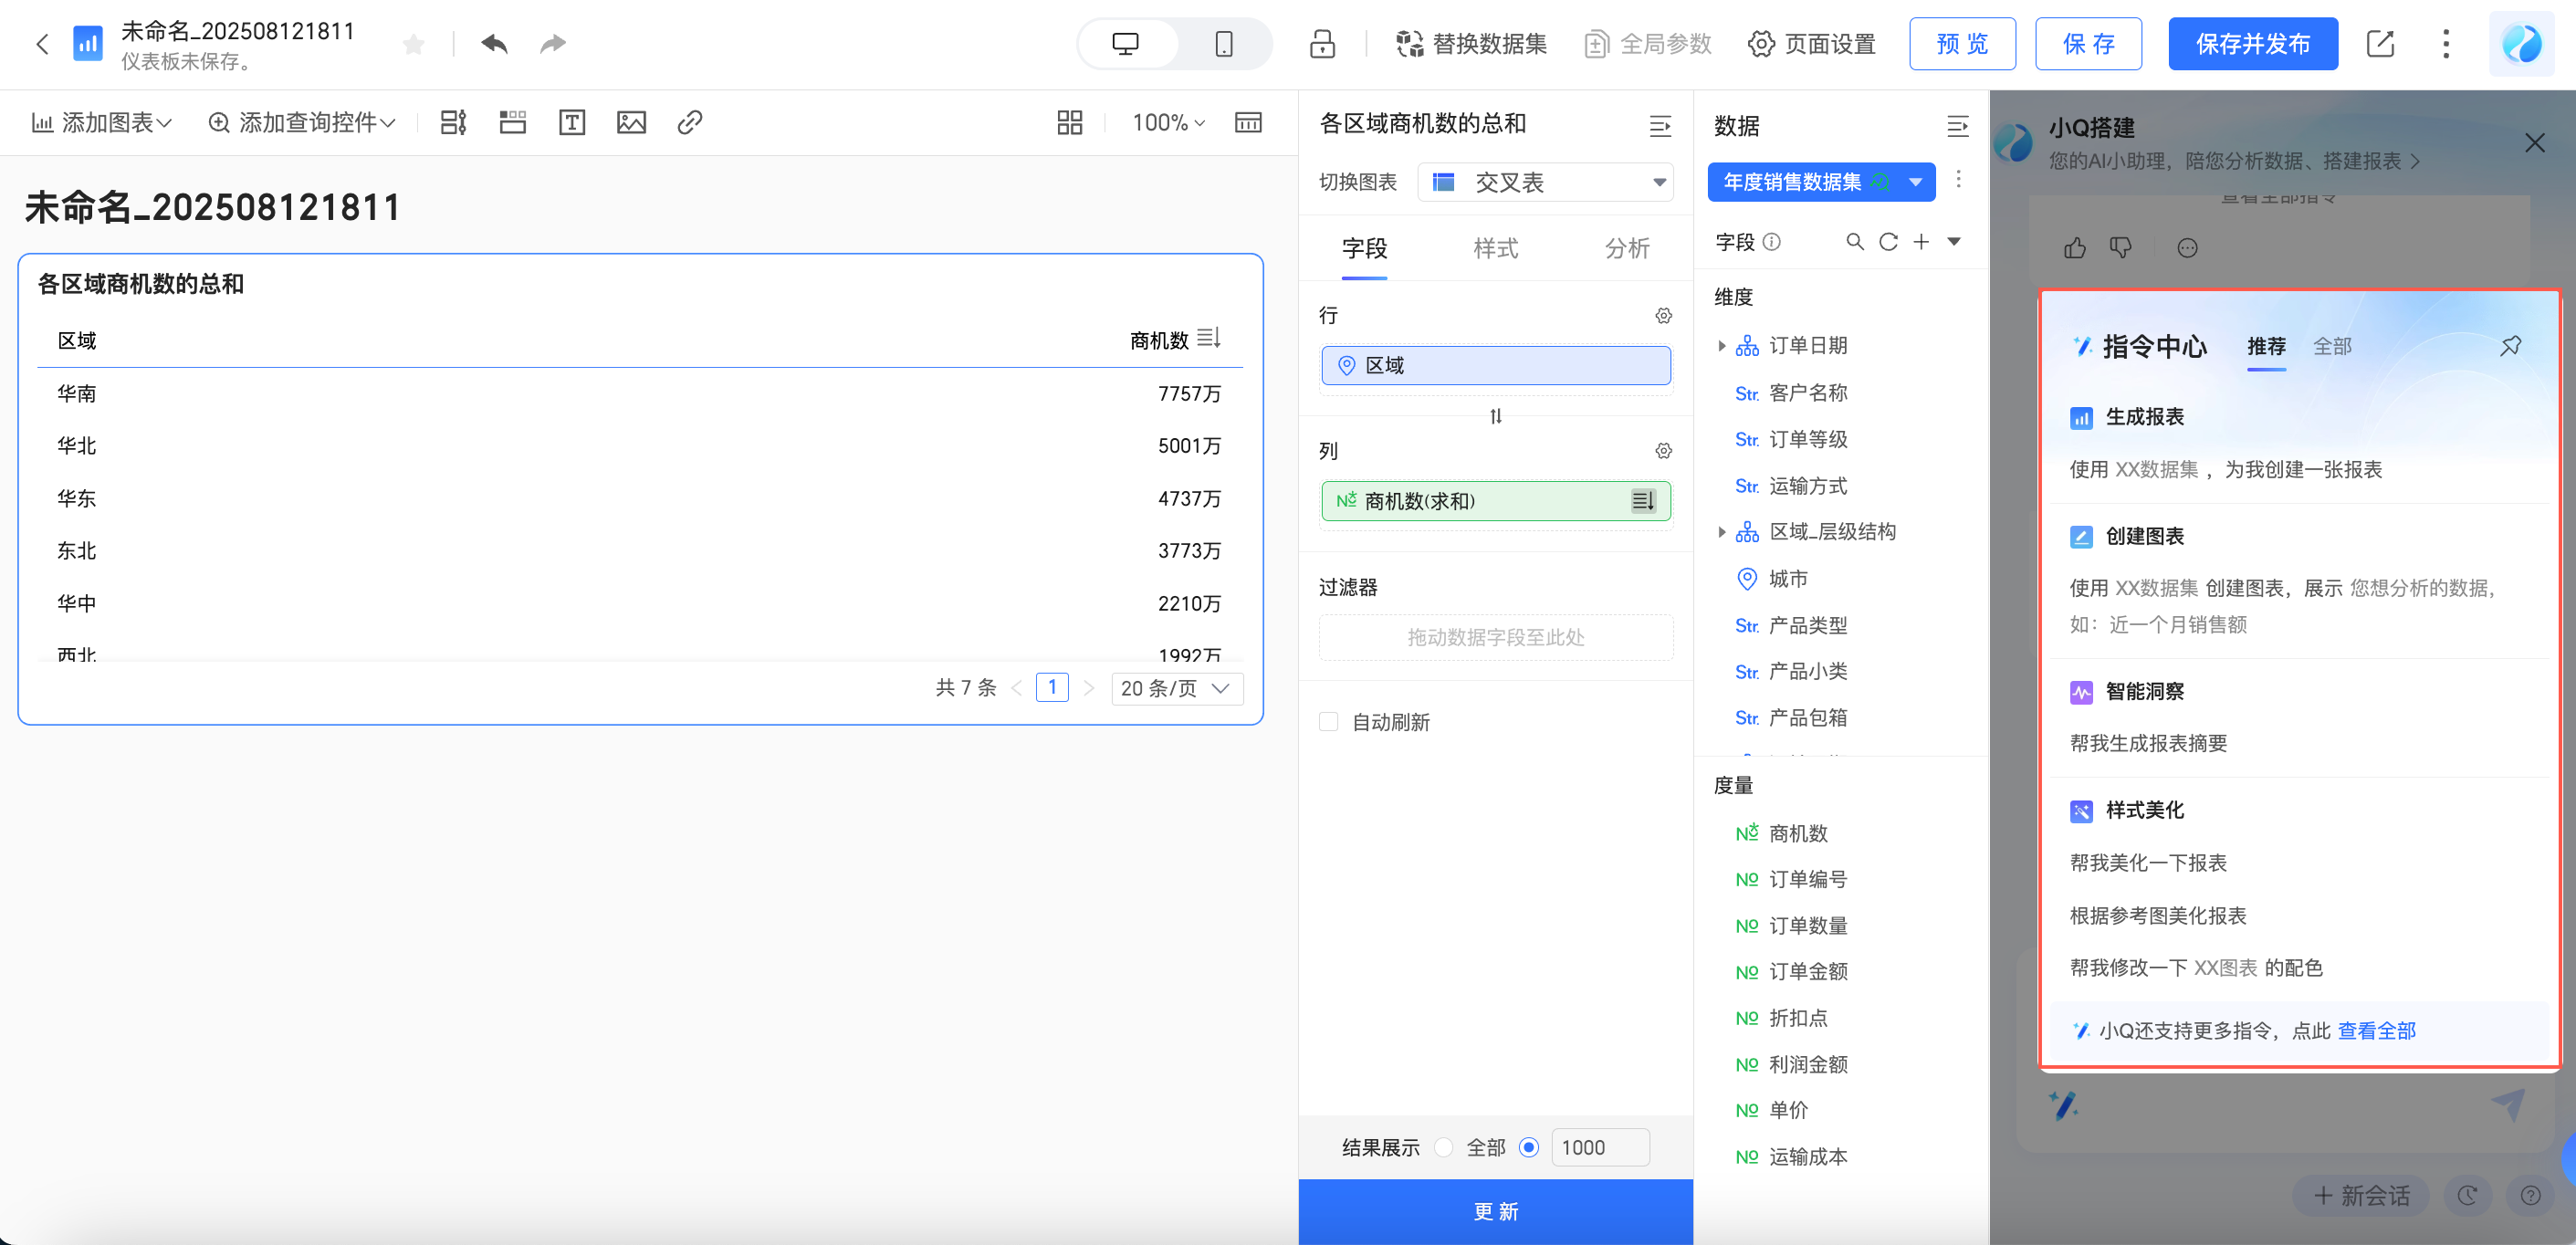
Task: Select the 全部 result display radio
Action: (x=1443, y=1148)
